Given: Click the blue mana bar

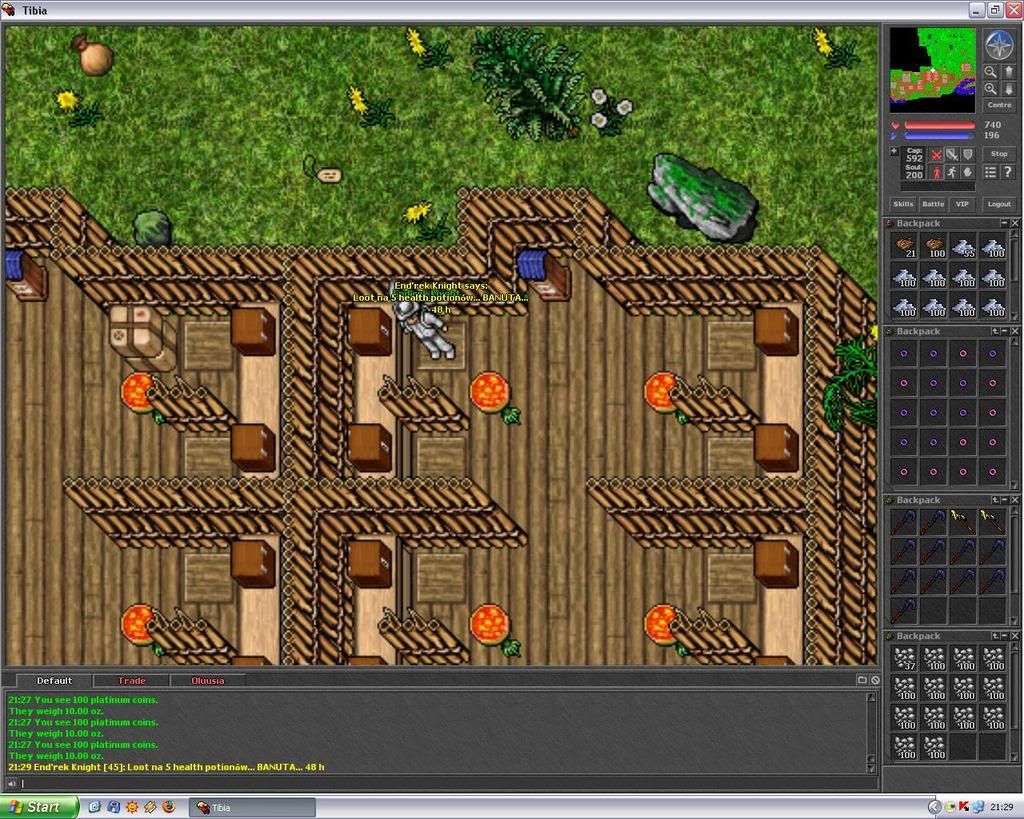Looking at the screenshot, I should [x=939, y=135].
